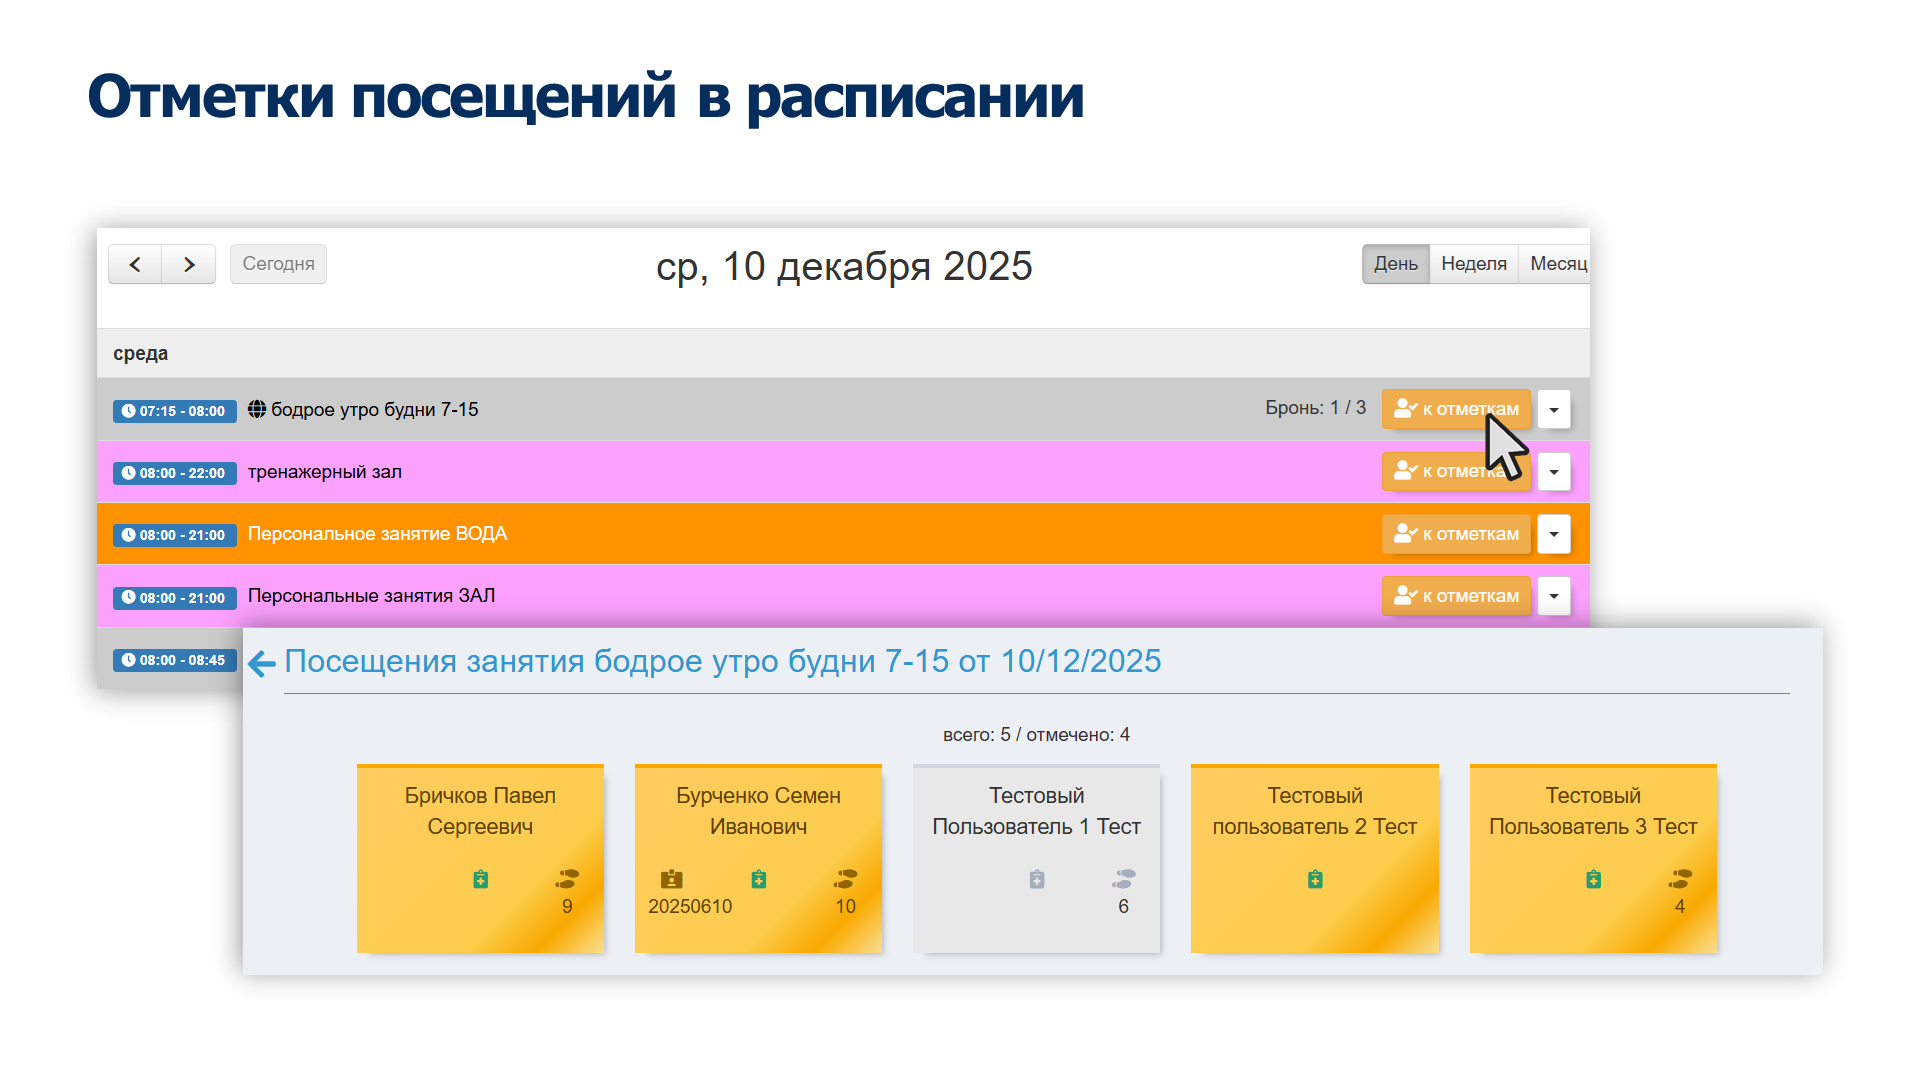The image size is (1920, 1080).
Task: Open к отметкам for Персональные занятия ЗАЛ
Action: click(1456, 596)
